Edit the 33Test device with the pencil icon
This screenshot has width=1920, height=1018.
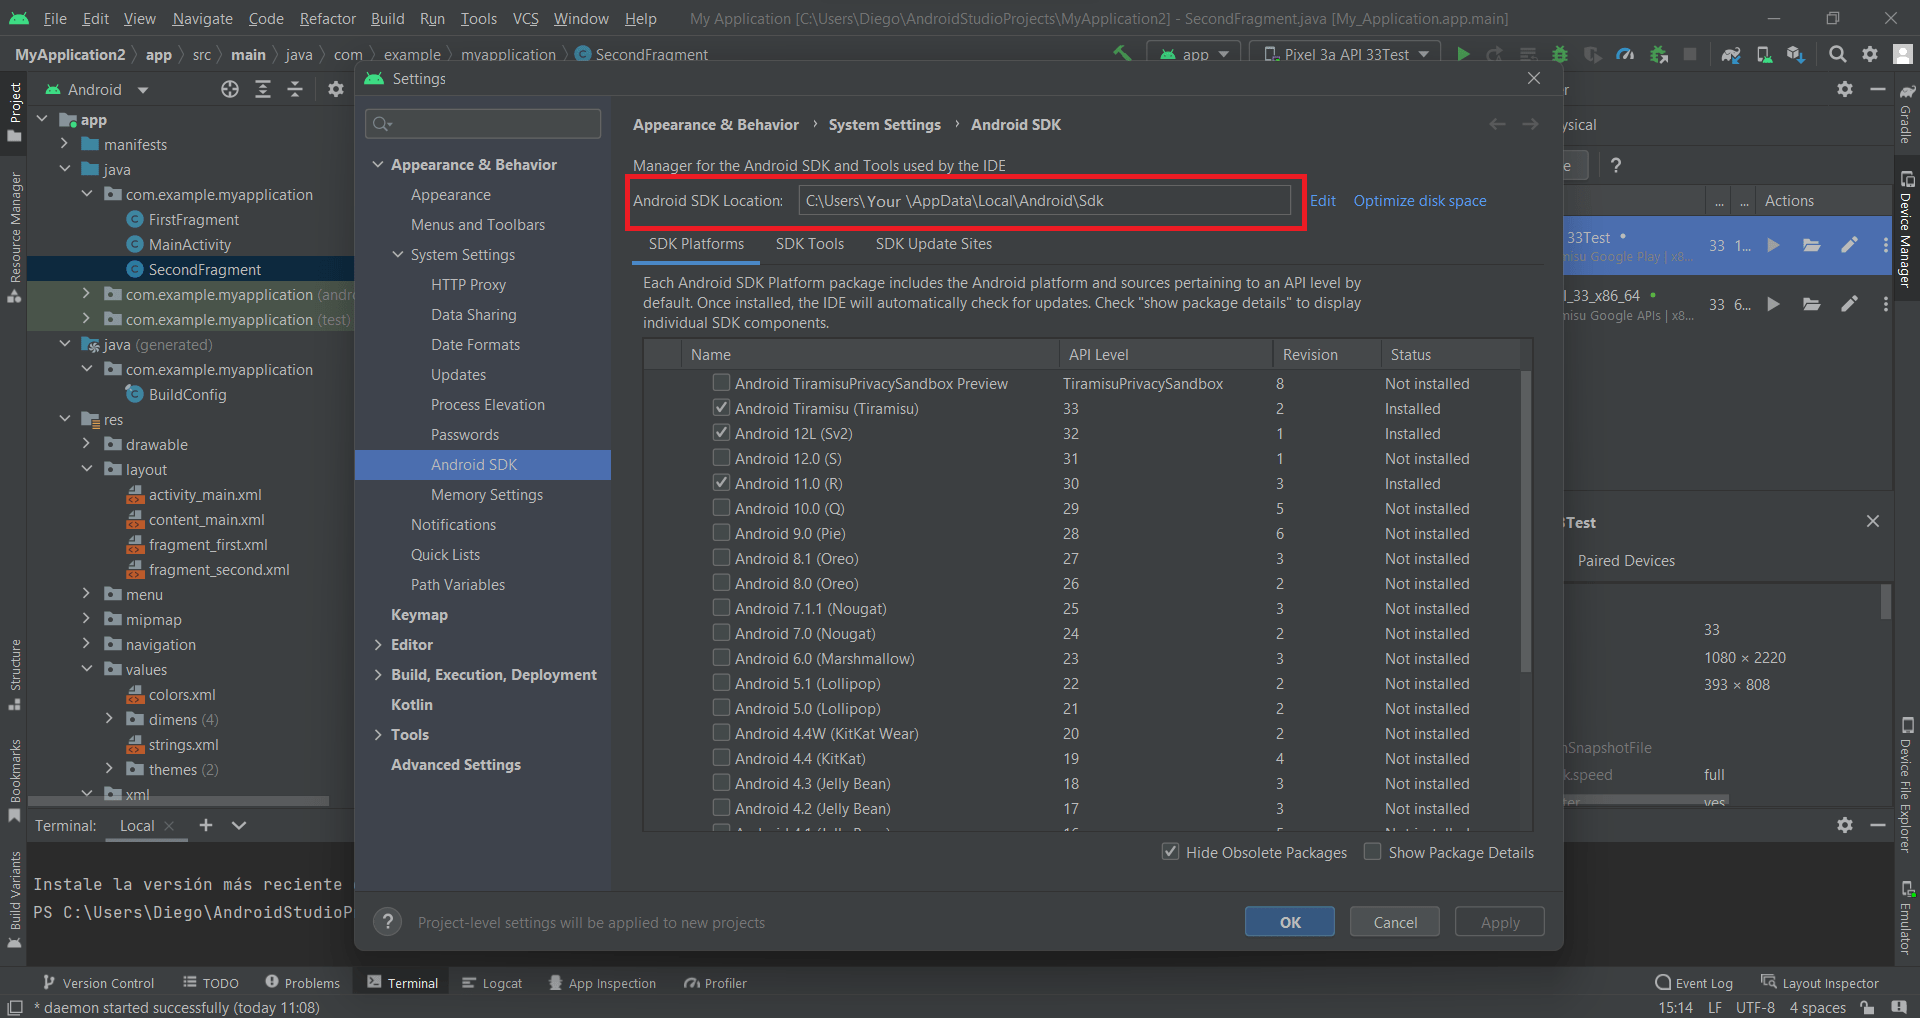click(1849, 245)
